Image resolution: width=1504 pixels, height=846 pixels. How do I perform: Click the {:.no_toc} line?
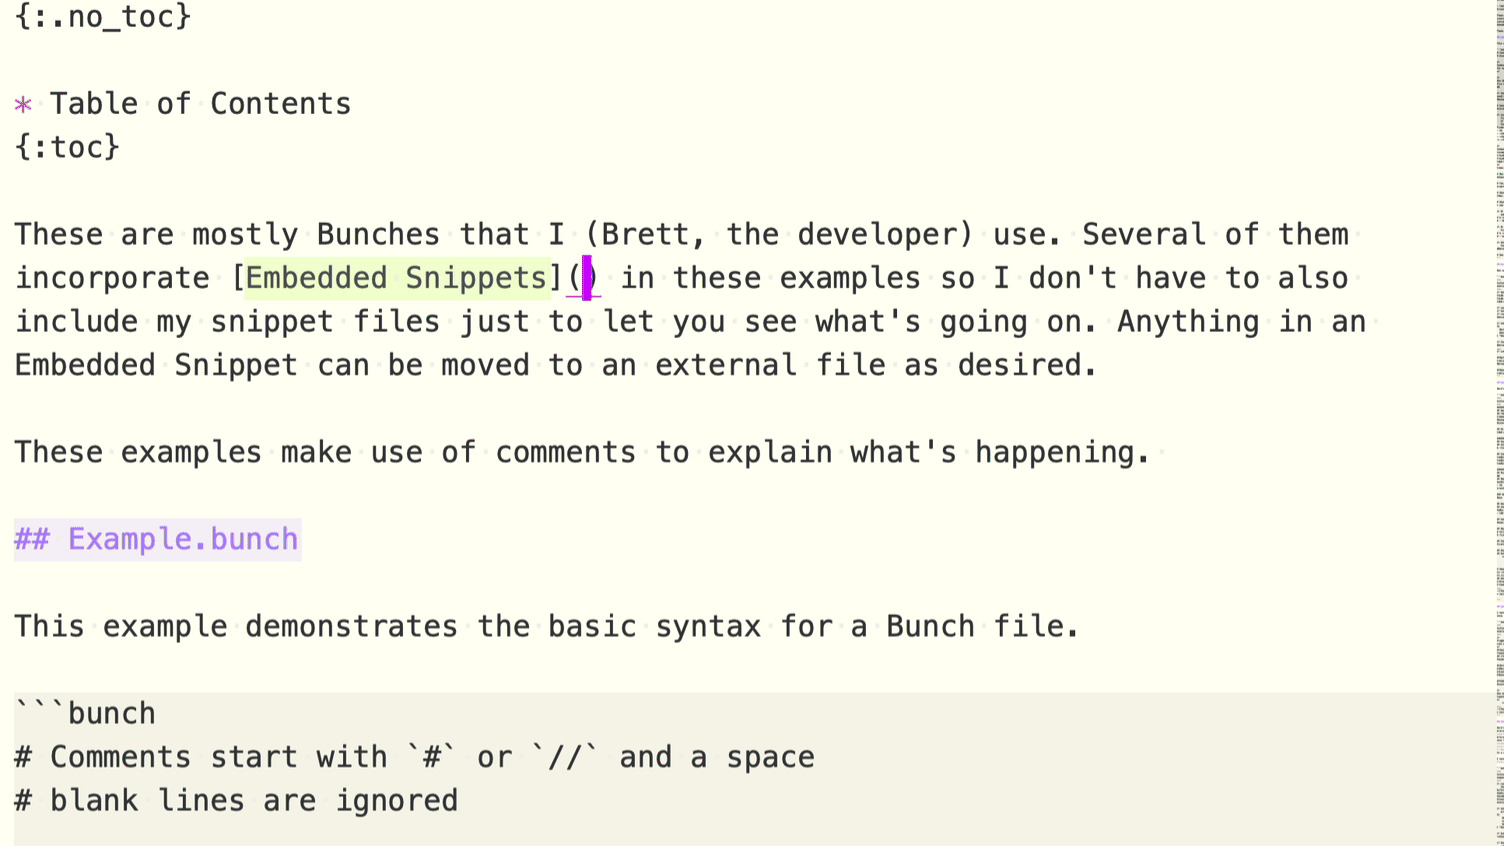pos(102,17)
